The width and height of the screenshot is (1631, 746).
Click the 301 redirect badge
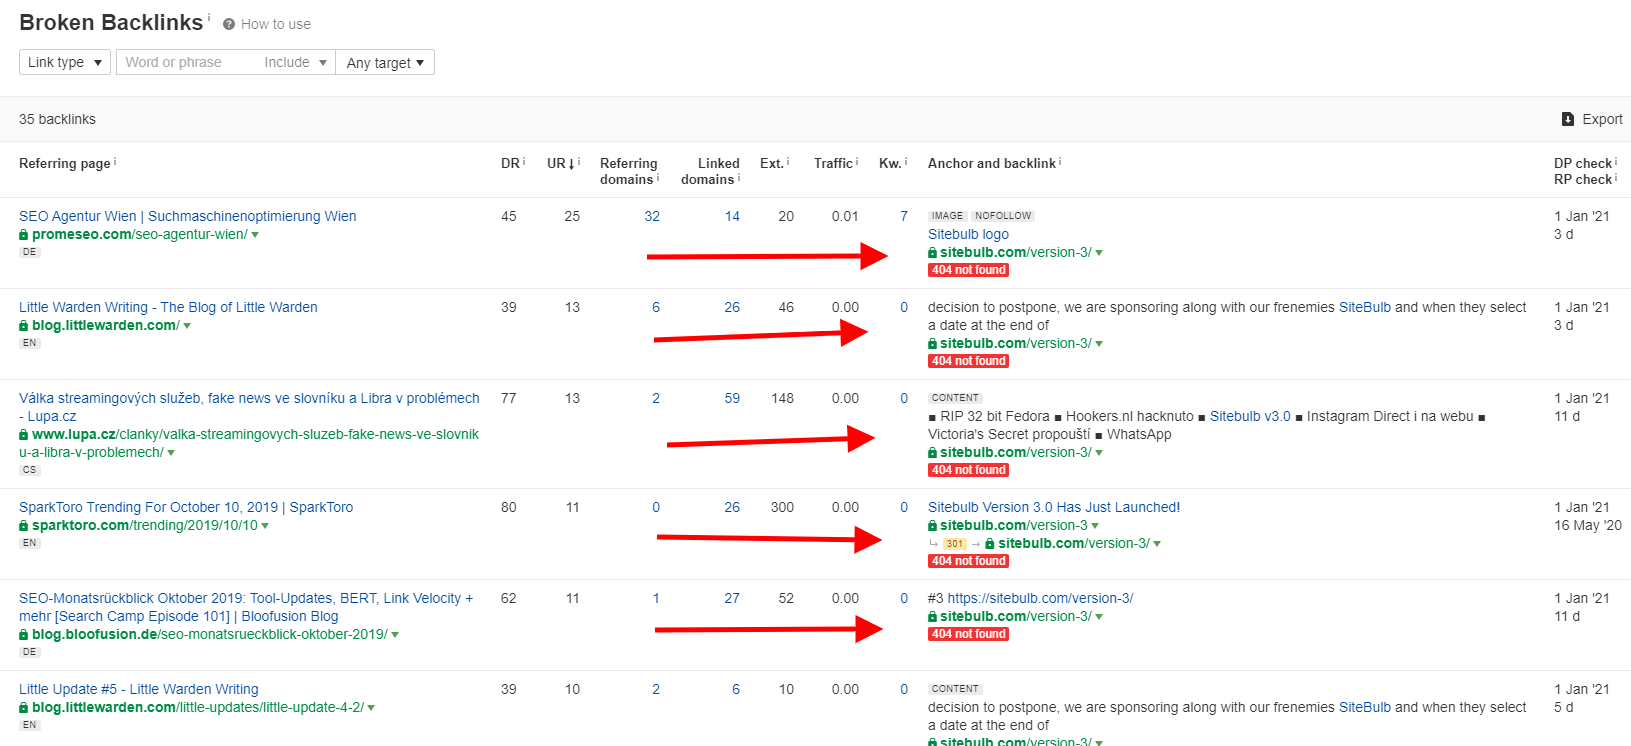pyautogui.click(x=955, y=544)
